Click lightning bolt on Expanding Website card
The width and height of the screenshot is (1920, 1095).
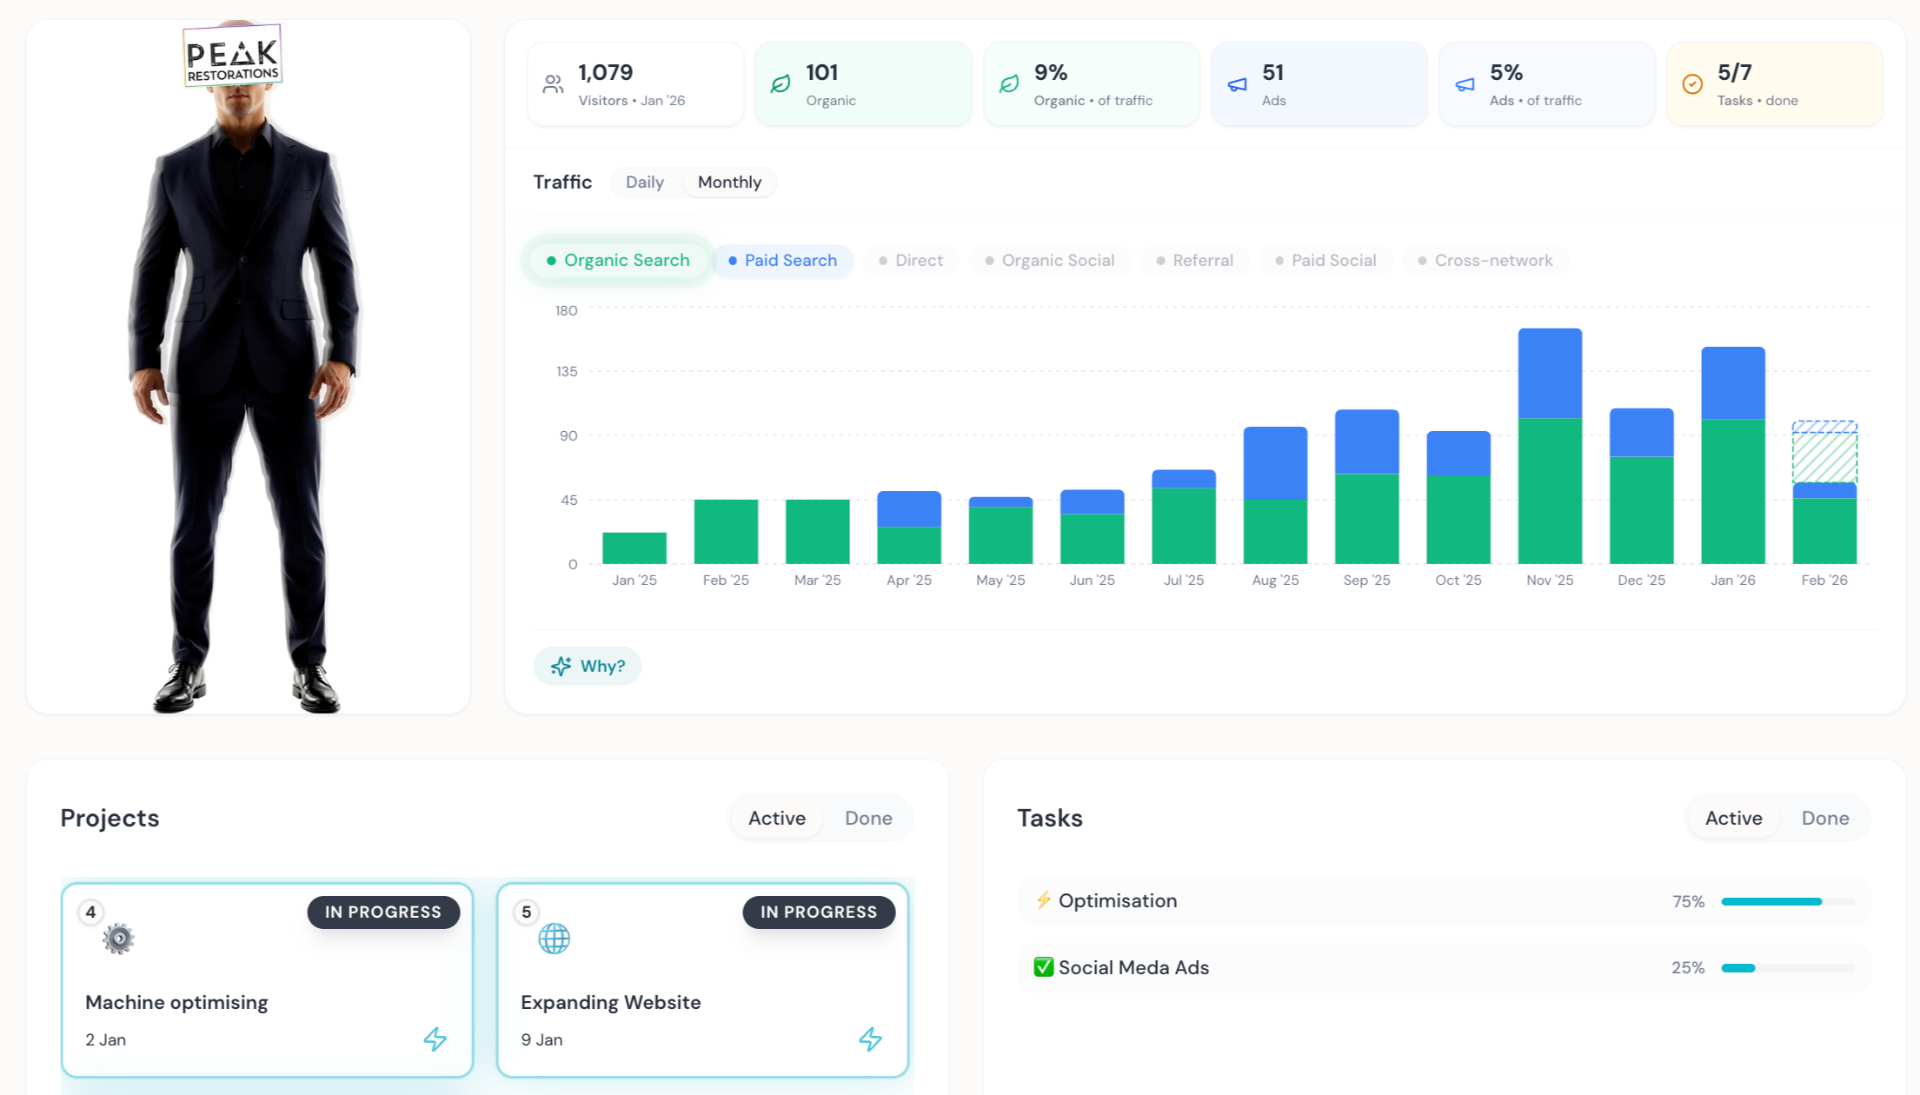coord(871,1039)
